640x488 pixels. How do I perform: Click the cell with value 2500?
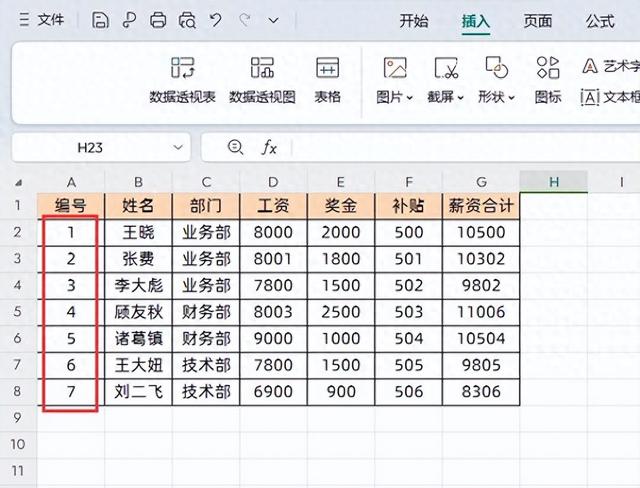[x=341, y=312]
